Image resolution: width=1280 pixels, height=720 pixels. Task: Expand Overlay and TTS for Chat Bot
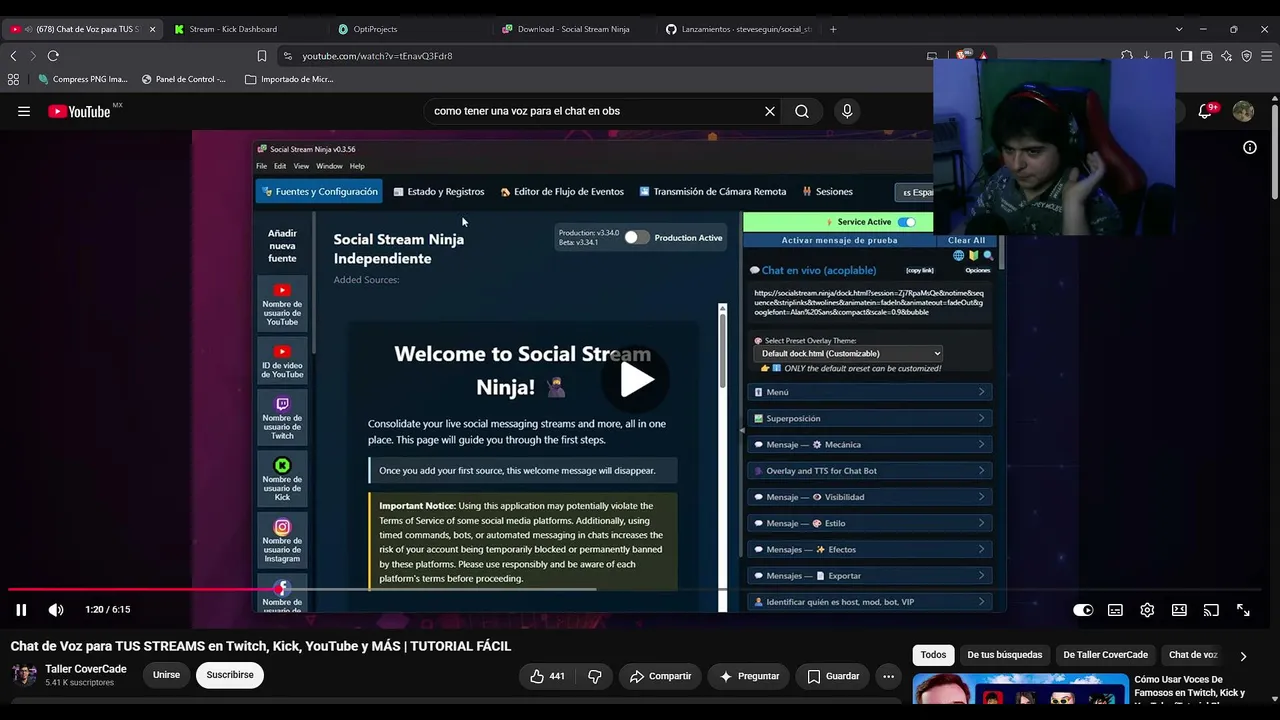tap(869, 471)
